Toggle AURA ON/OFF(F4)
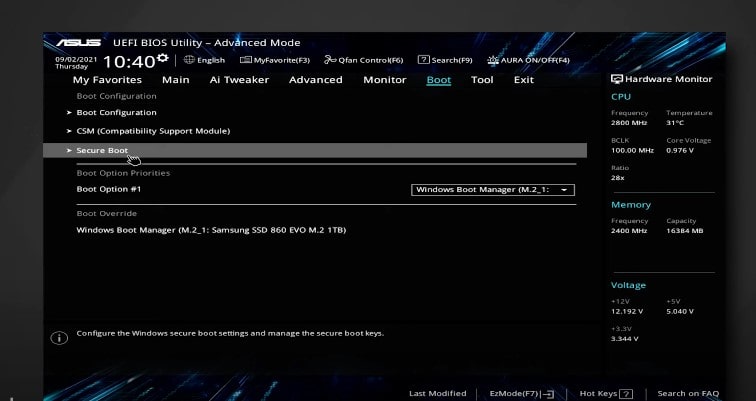The height and width of the screenshot is (401, 756). 528,60
